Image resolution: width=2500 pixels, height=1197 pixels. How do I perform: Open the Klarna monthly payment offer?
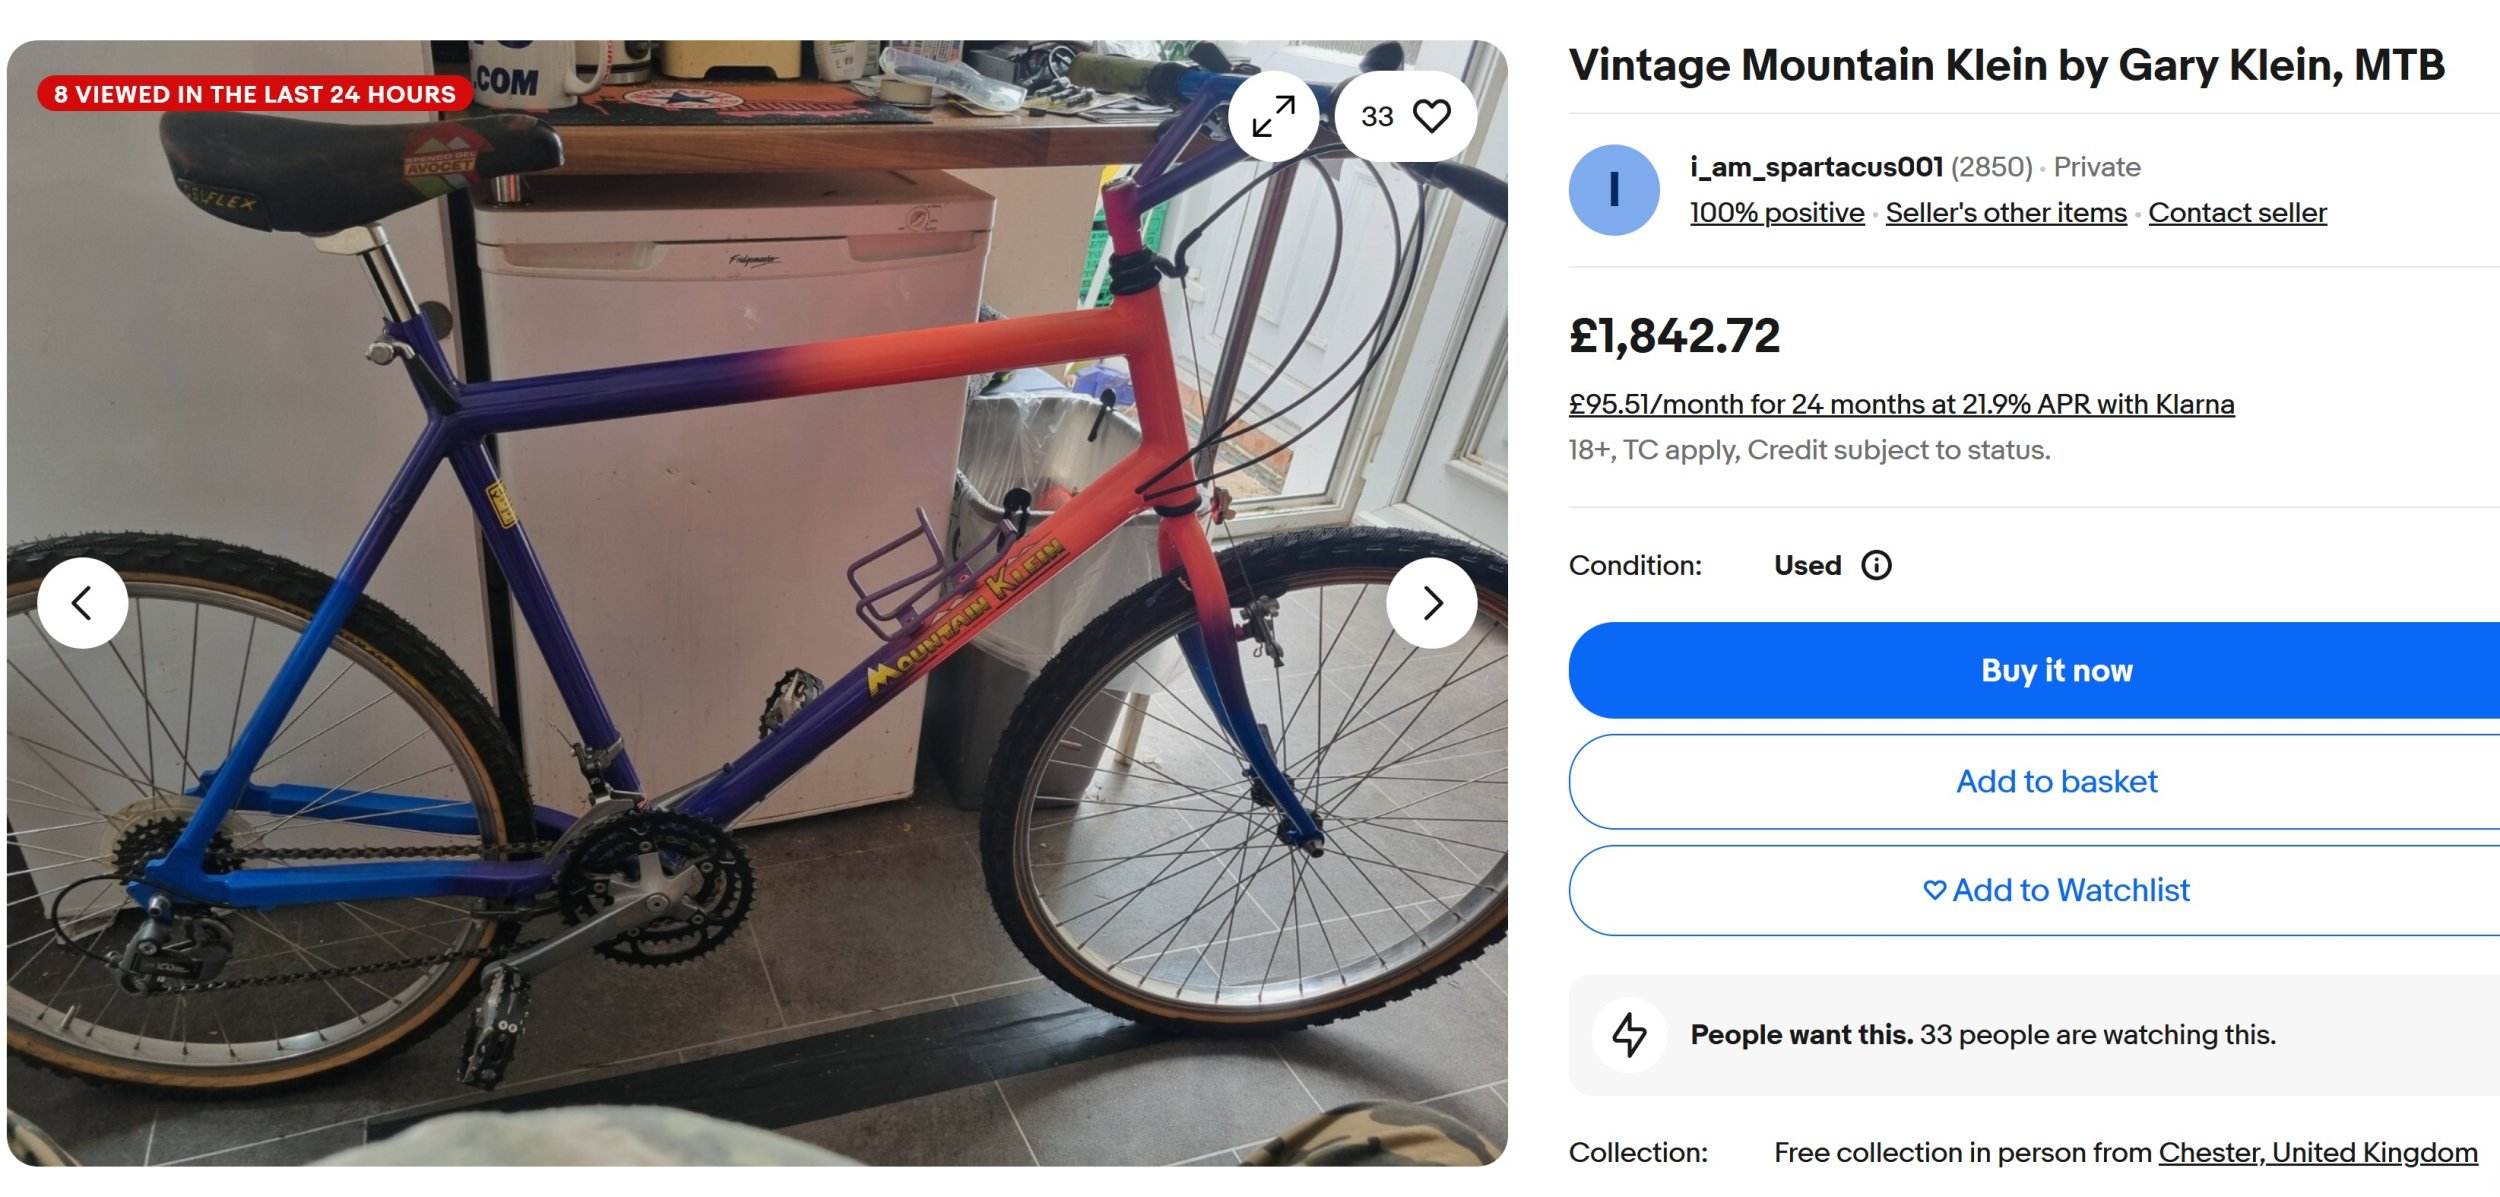1900,404
